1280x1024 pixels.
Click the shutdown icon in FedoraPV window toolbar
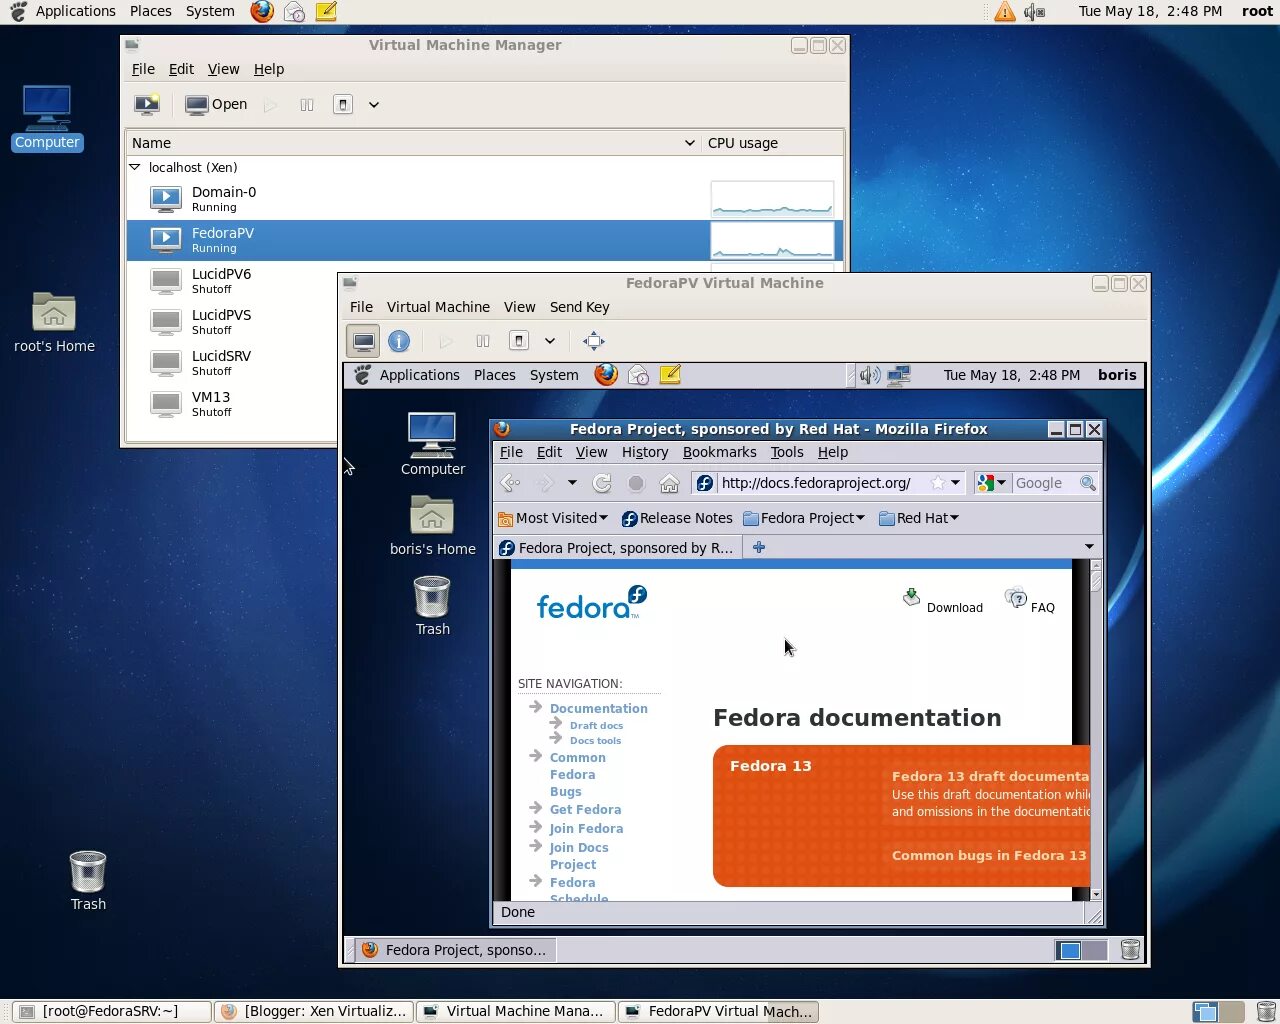pyautogui.click(x=519, y=341)
